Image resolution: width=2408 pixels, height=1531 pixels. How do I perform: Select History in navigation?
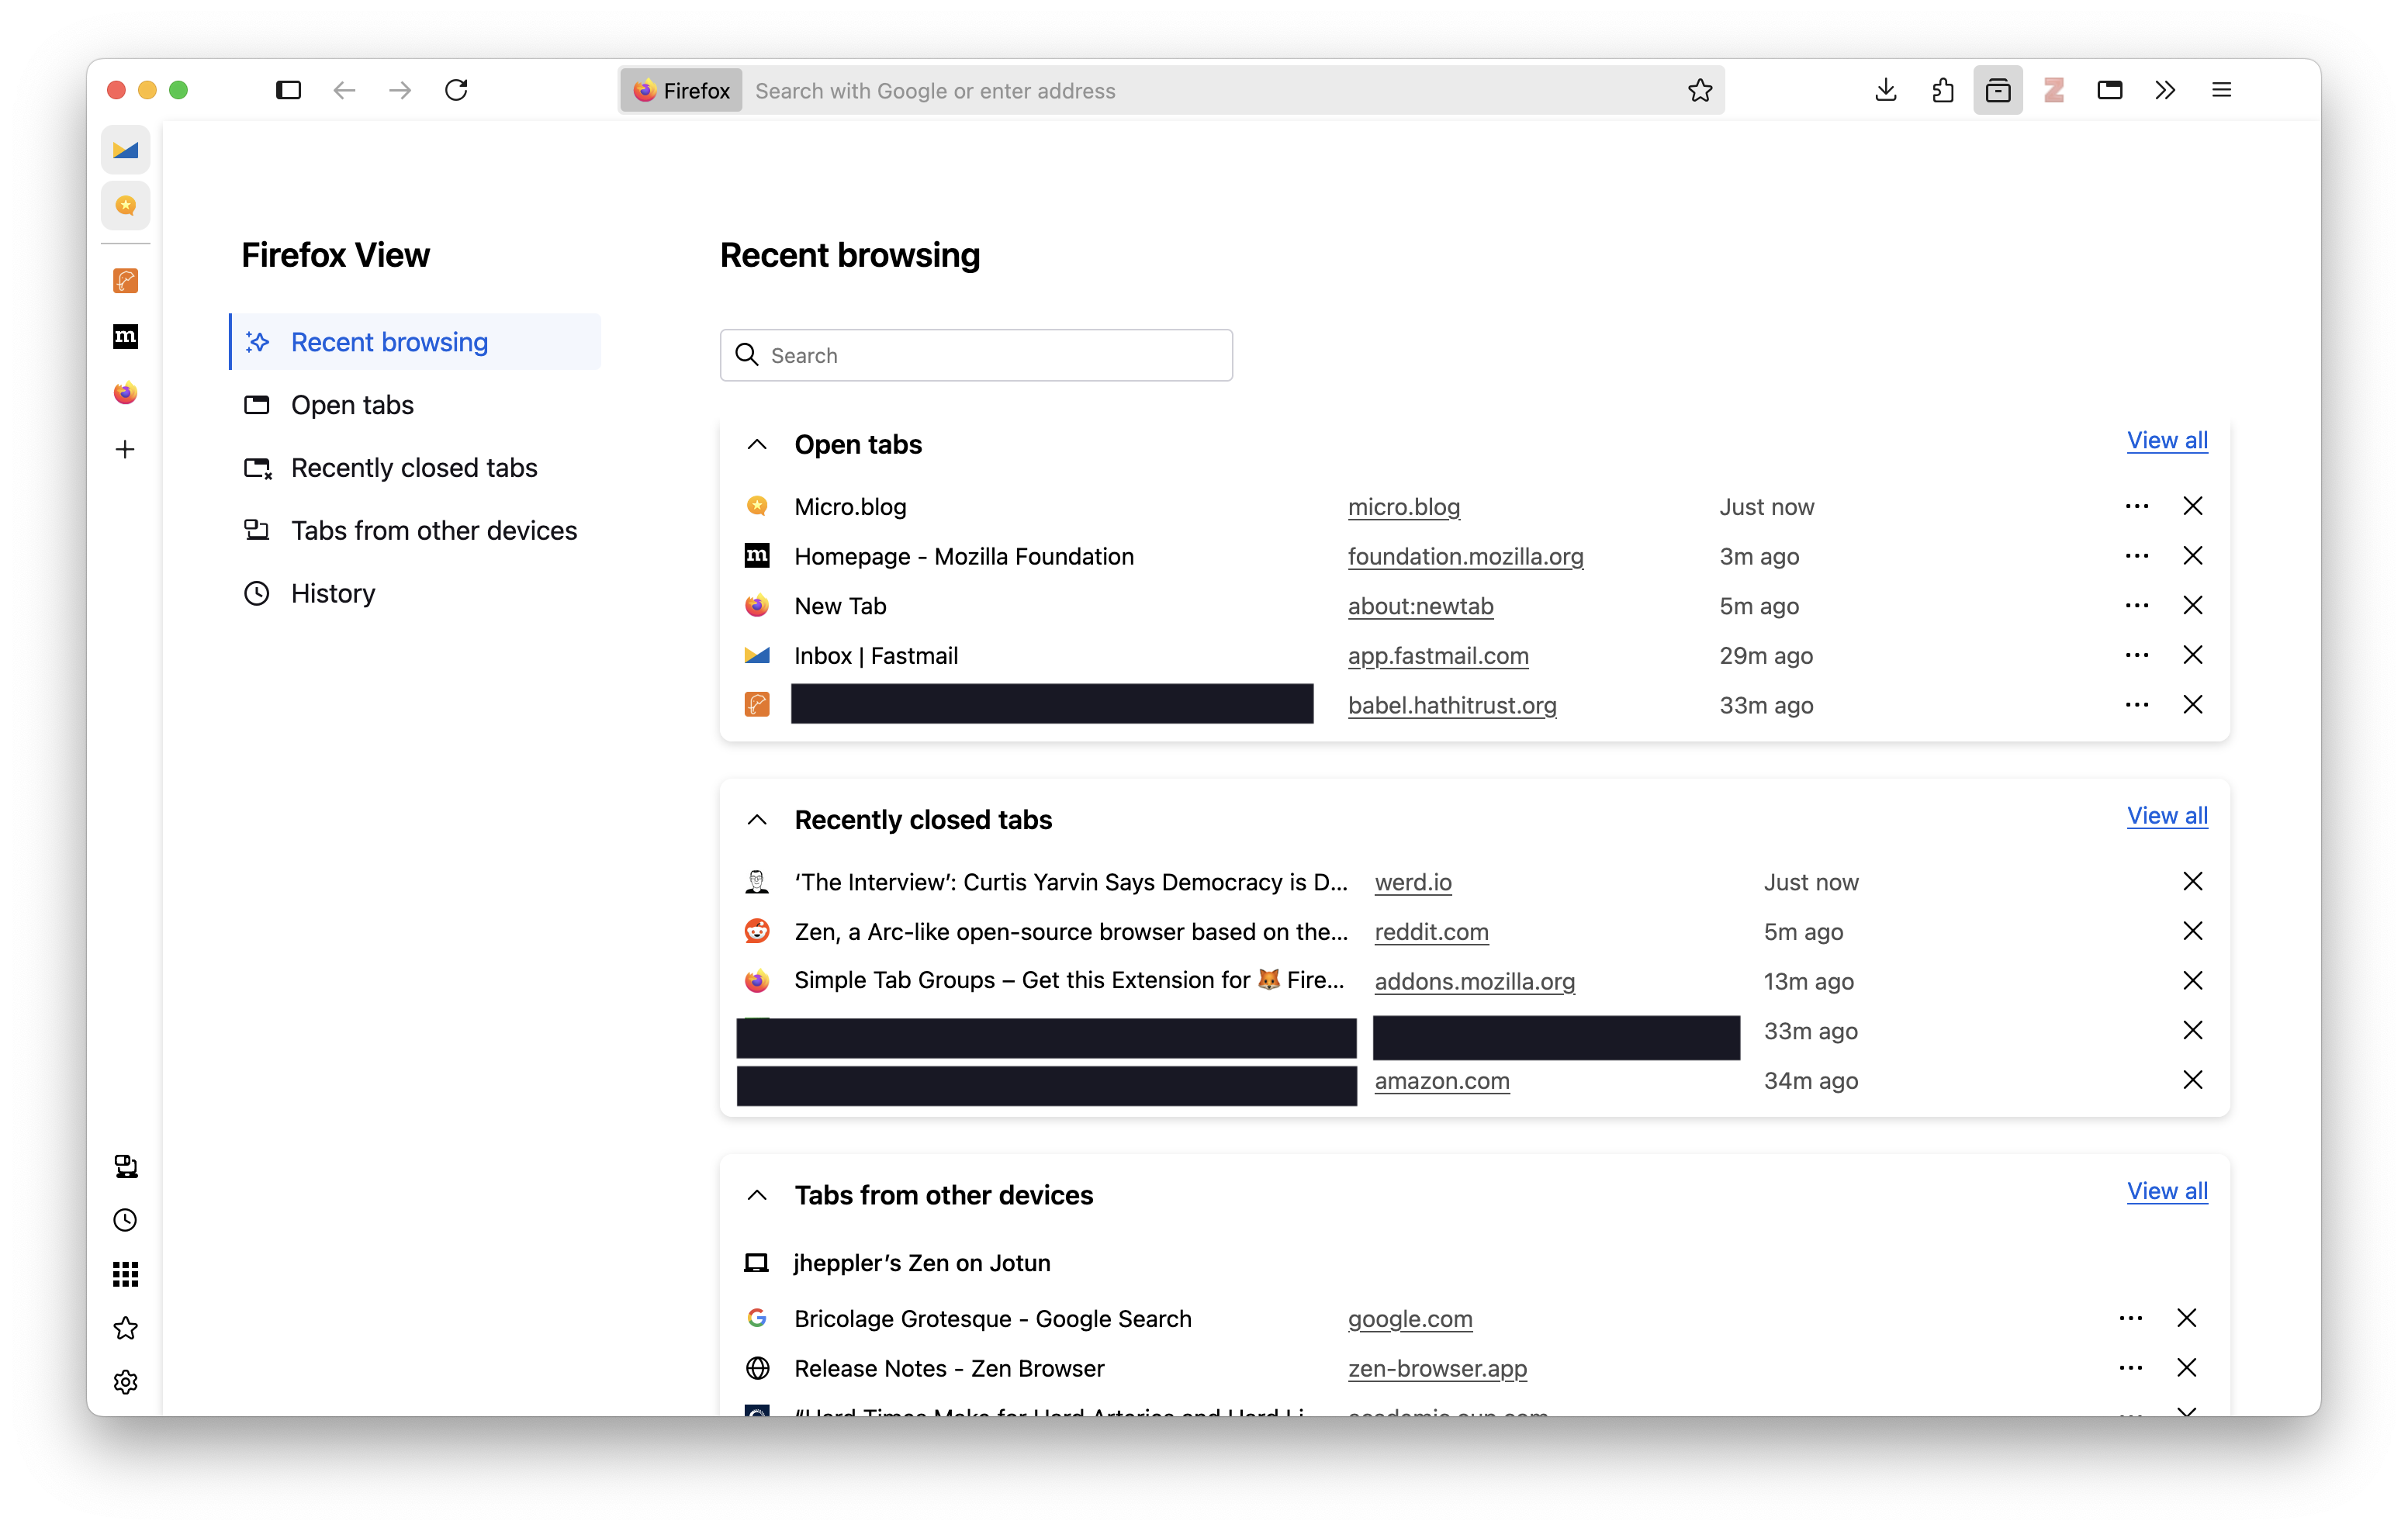pyautogui.click(x=415, y=594)
